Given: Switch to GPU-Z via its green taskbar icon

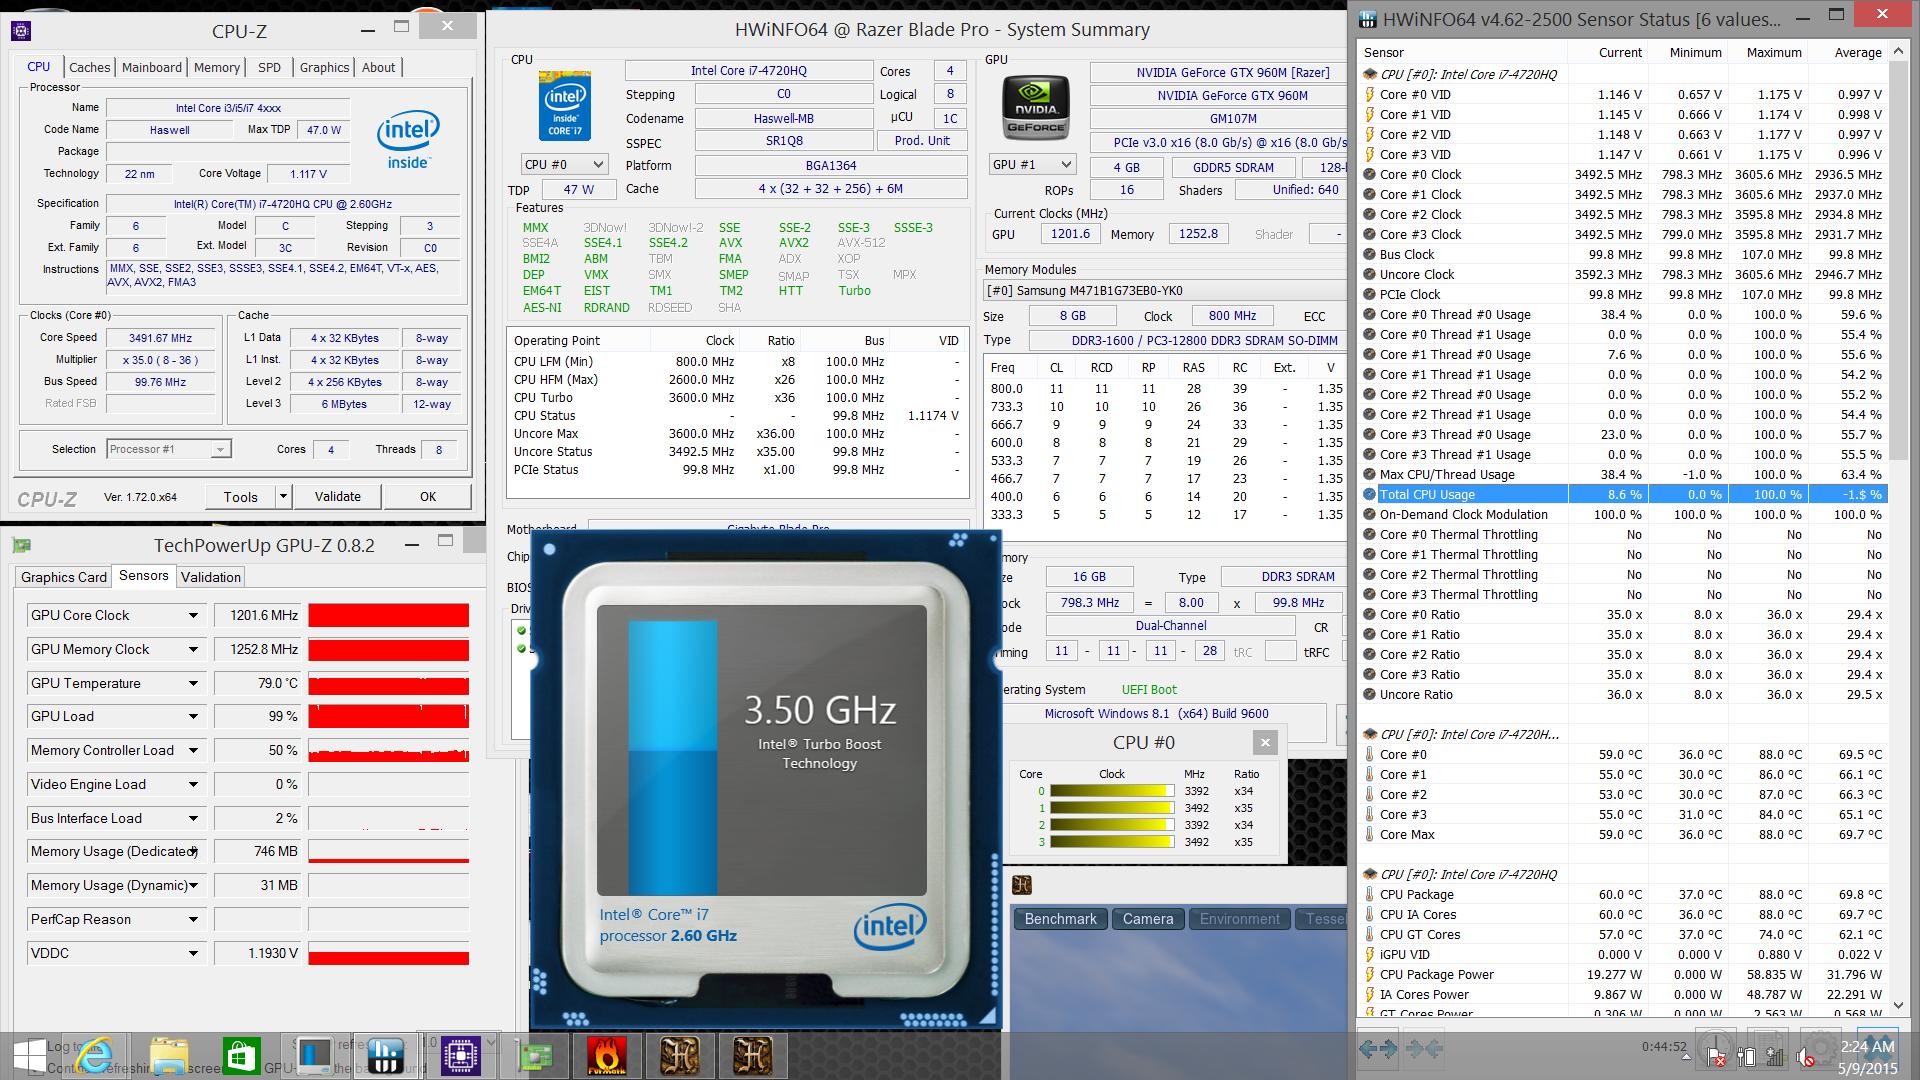Looking at the screenshot, I should [x=533, y=1056].
